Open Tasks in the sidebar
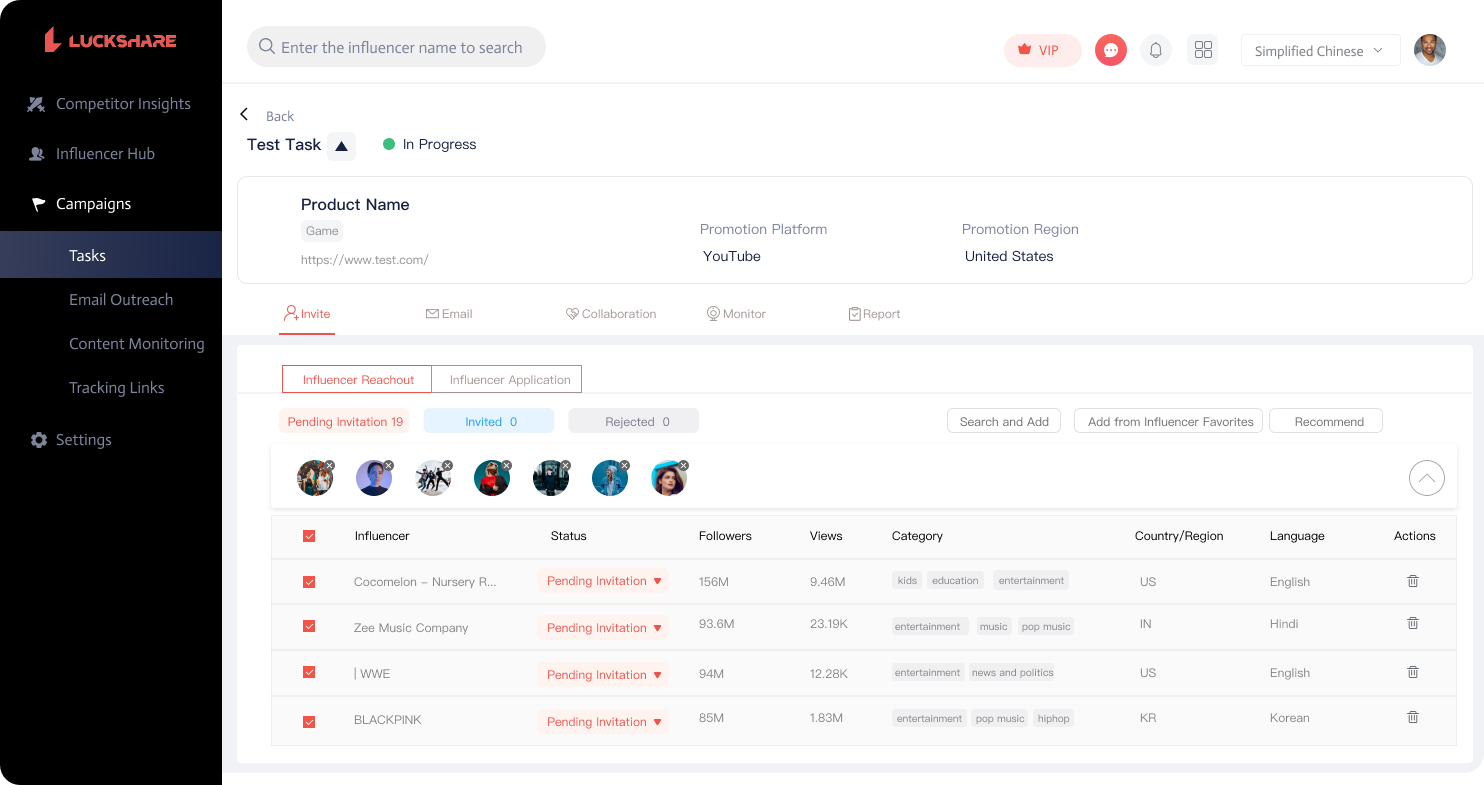This screenshot has height=785, width=1484. pos(111,255)
